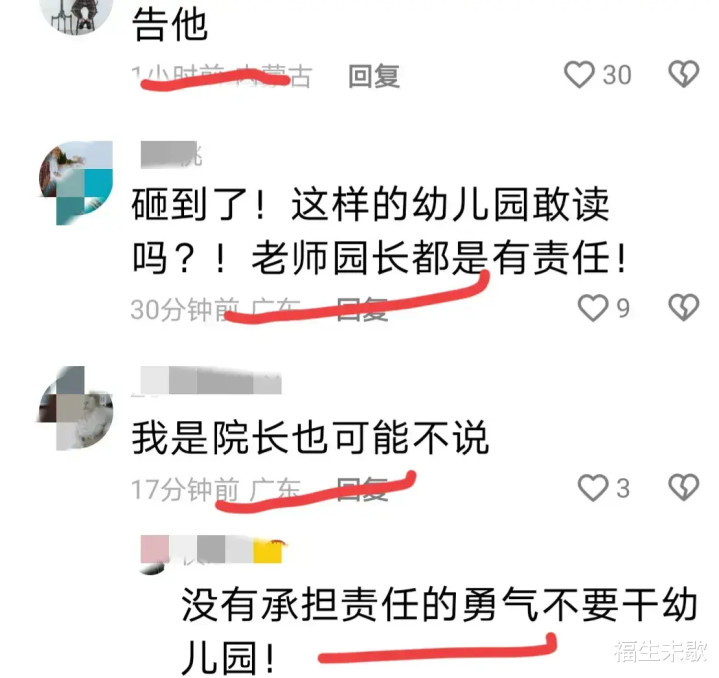Viewport: 719px width, 678px height.
Task: Select comment '砸到了！这样的幼儿园敢读吗'
Action: pyautogui.click(x=379, y=231)
